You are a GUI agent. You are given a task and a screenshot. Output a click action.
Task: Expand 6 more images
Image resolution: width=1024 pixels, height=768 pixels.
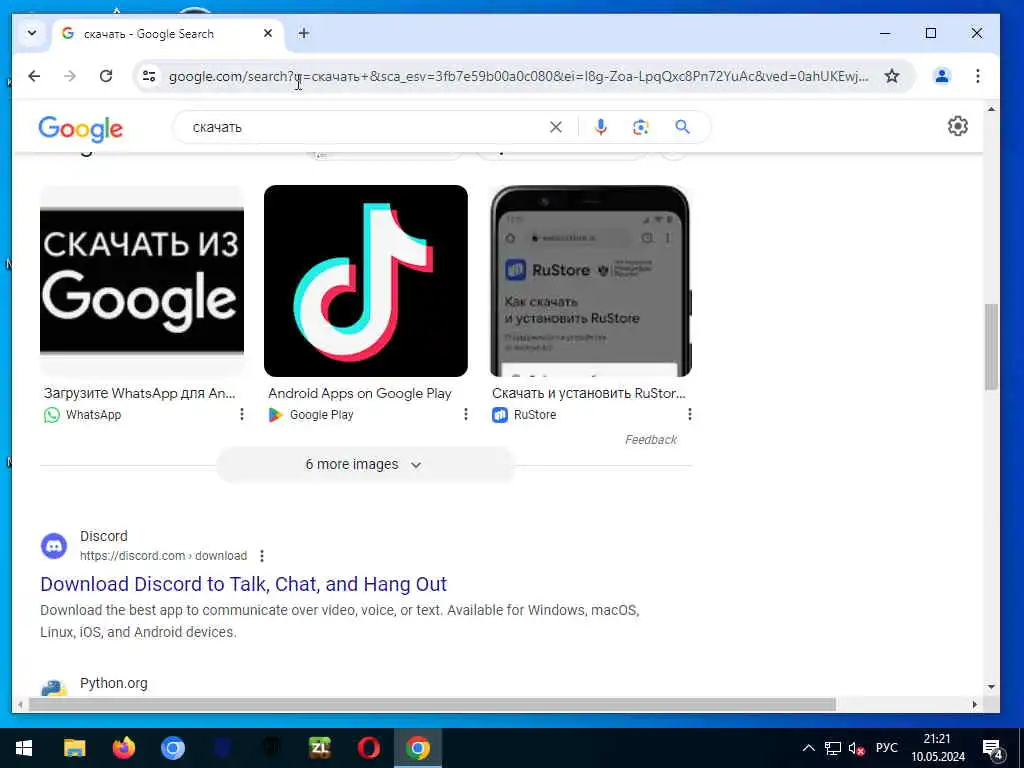point(365,464)
